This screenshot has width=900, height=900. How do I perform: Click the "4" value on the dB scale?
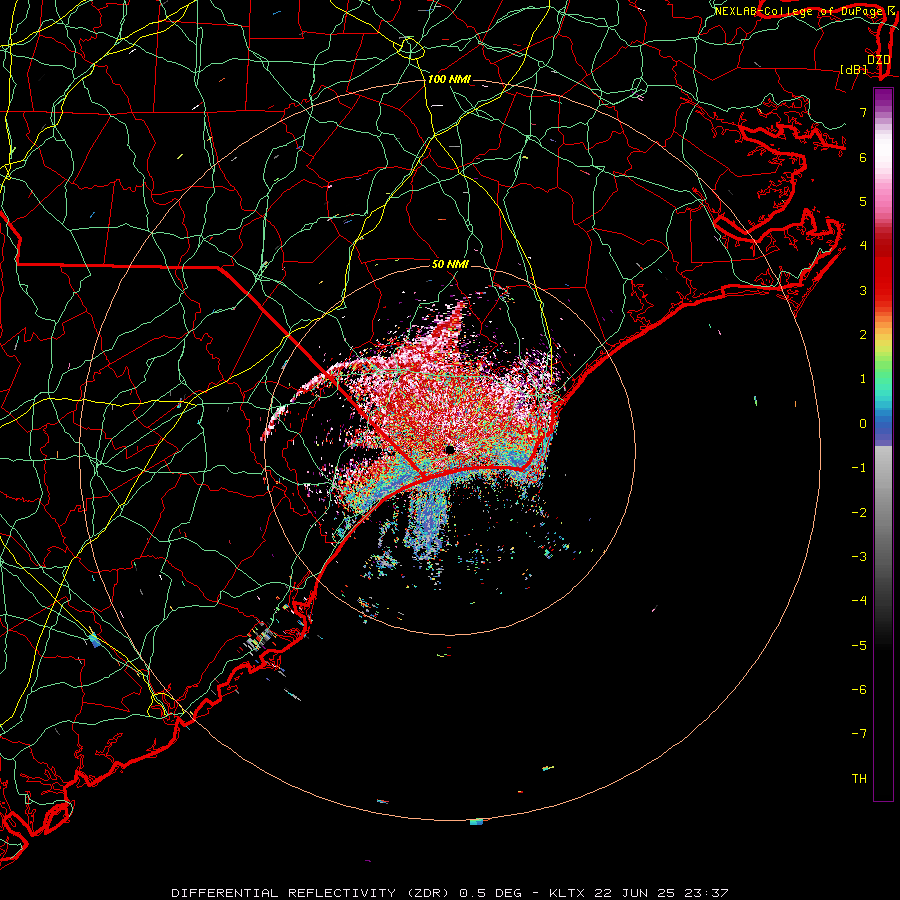[863, 246]
